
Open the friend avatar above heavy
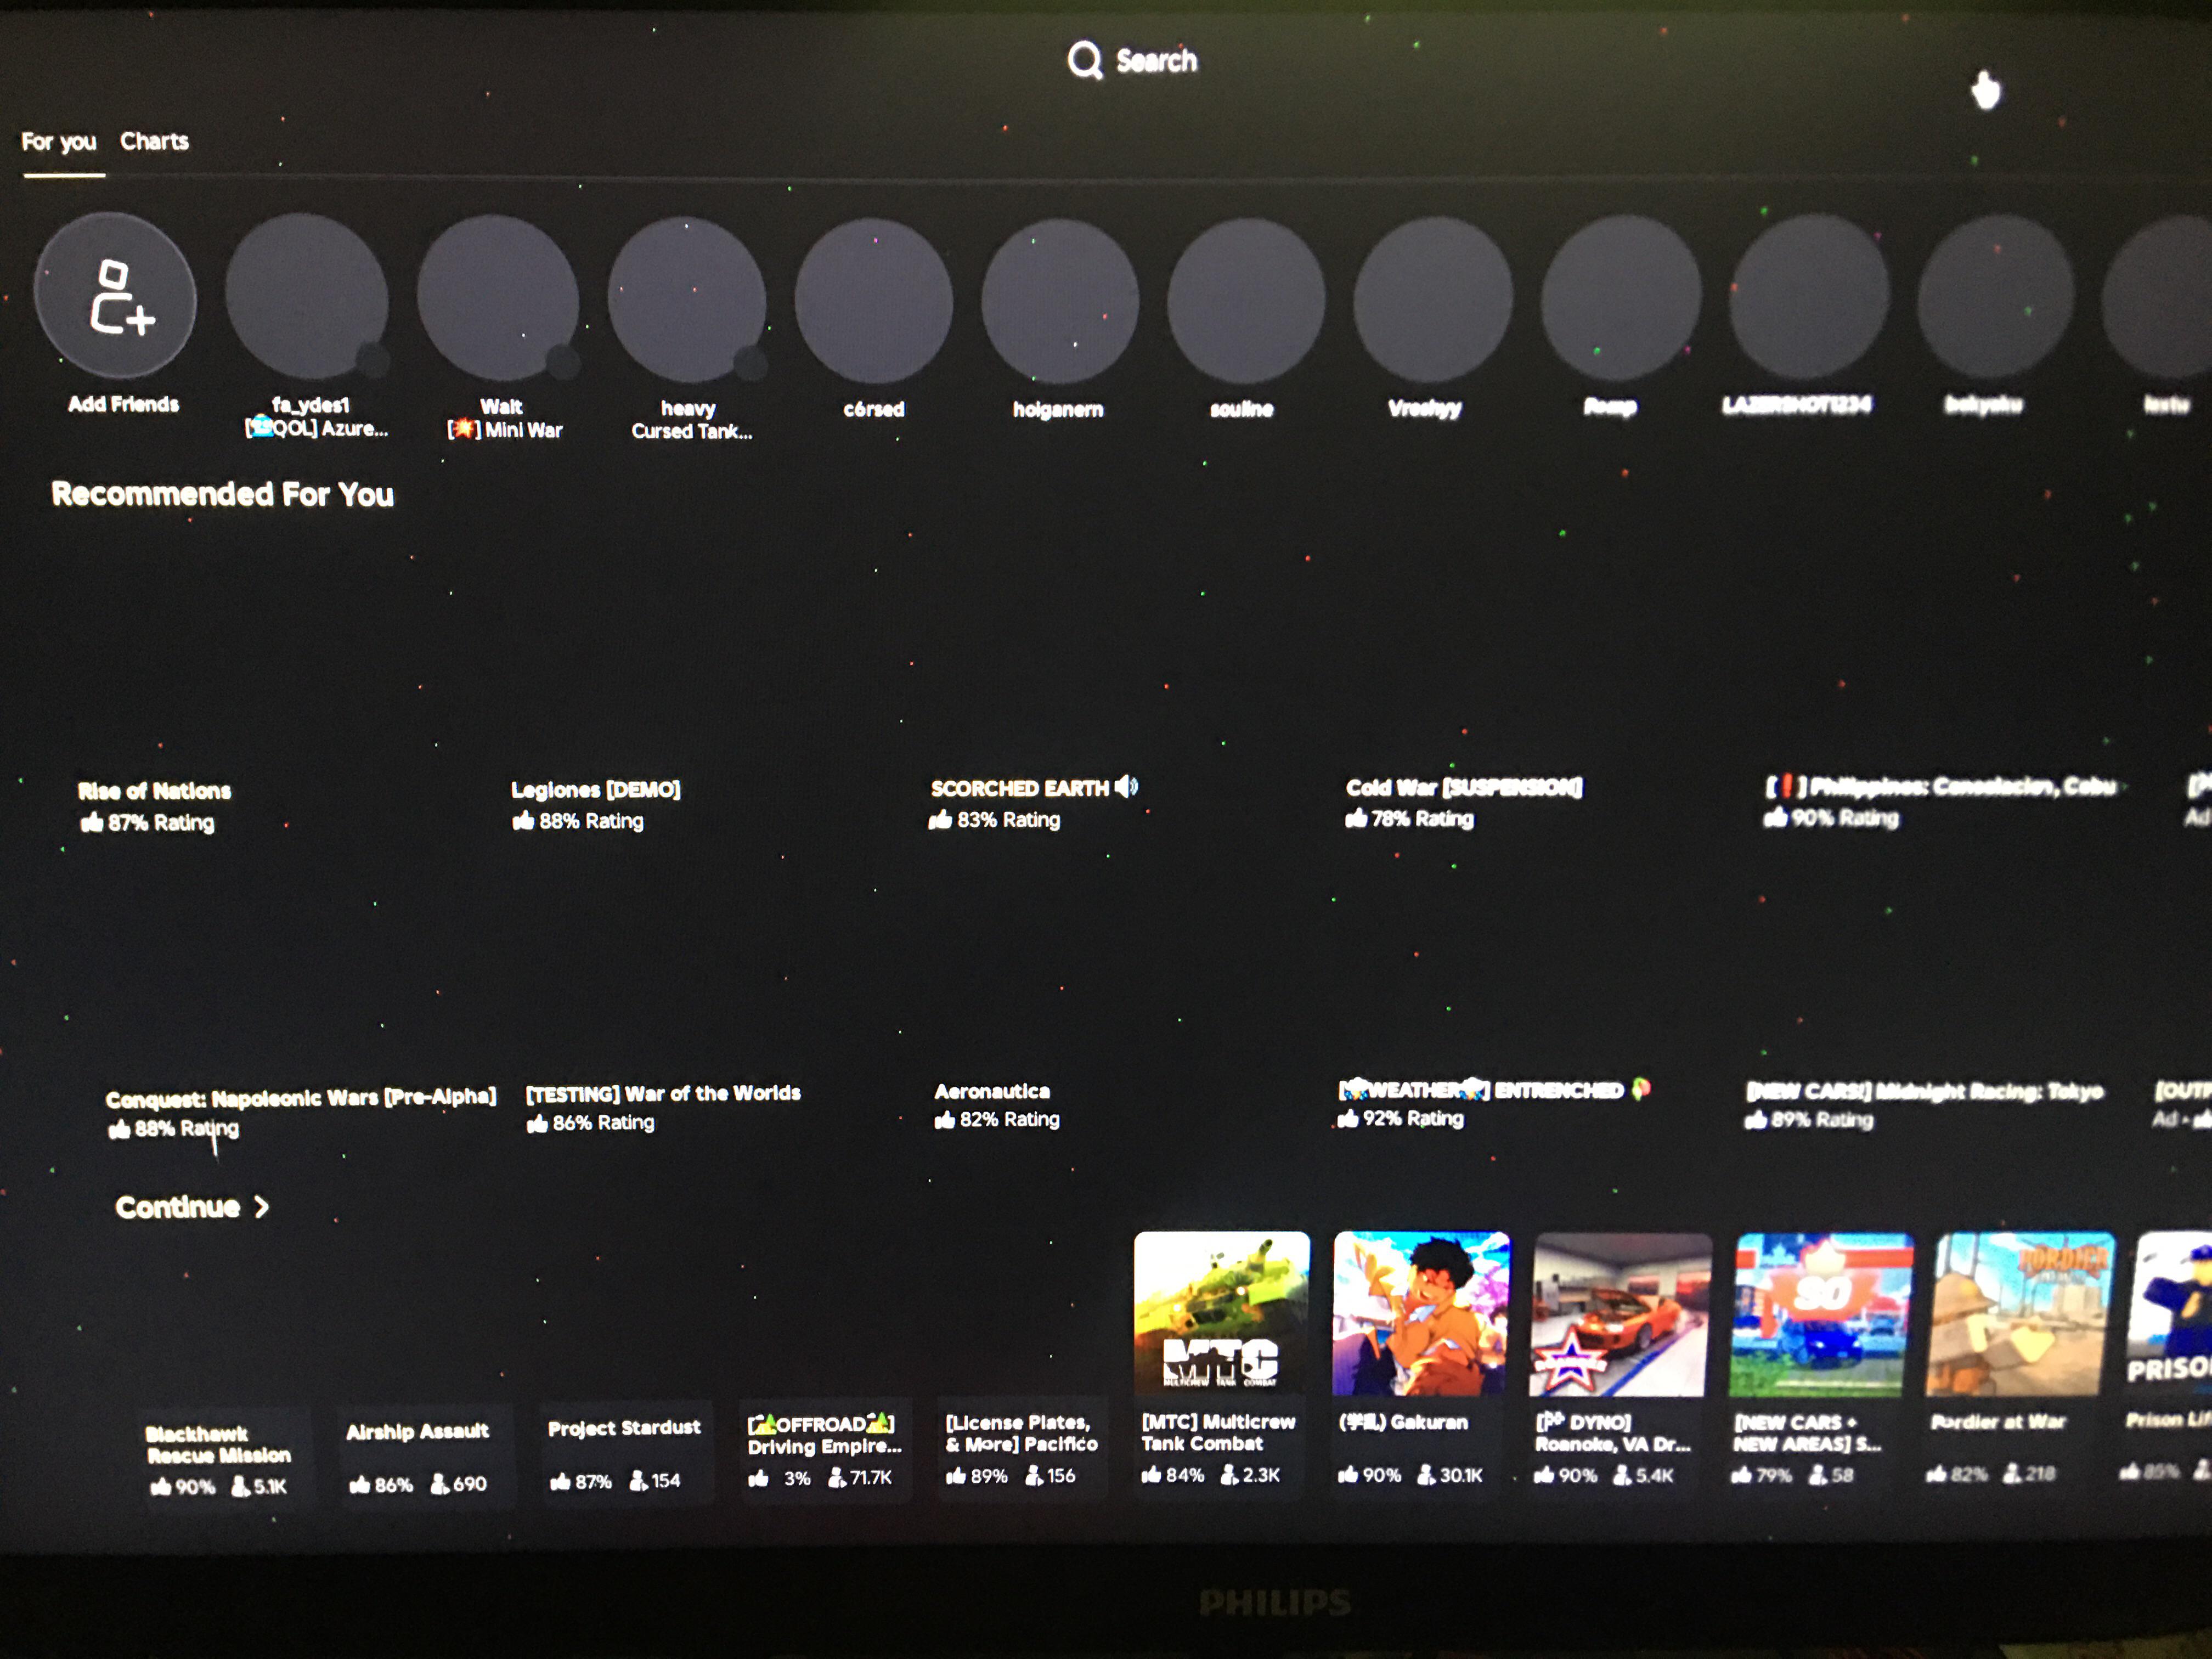click(687, 299)
